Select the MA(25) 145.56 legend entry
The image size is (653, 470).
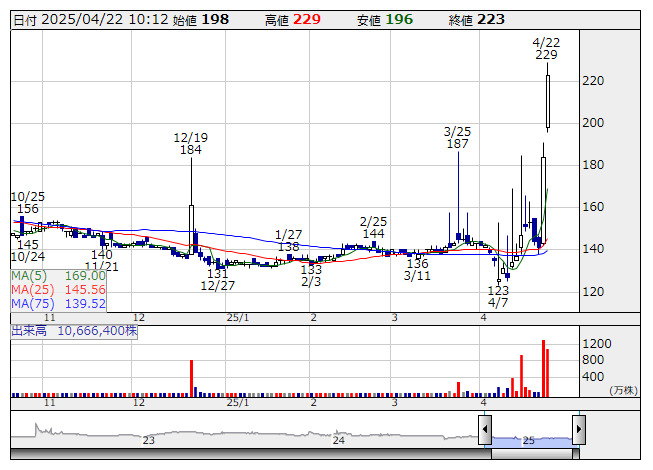pyautogui.click(x=59, y=289)
